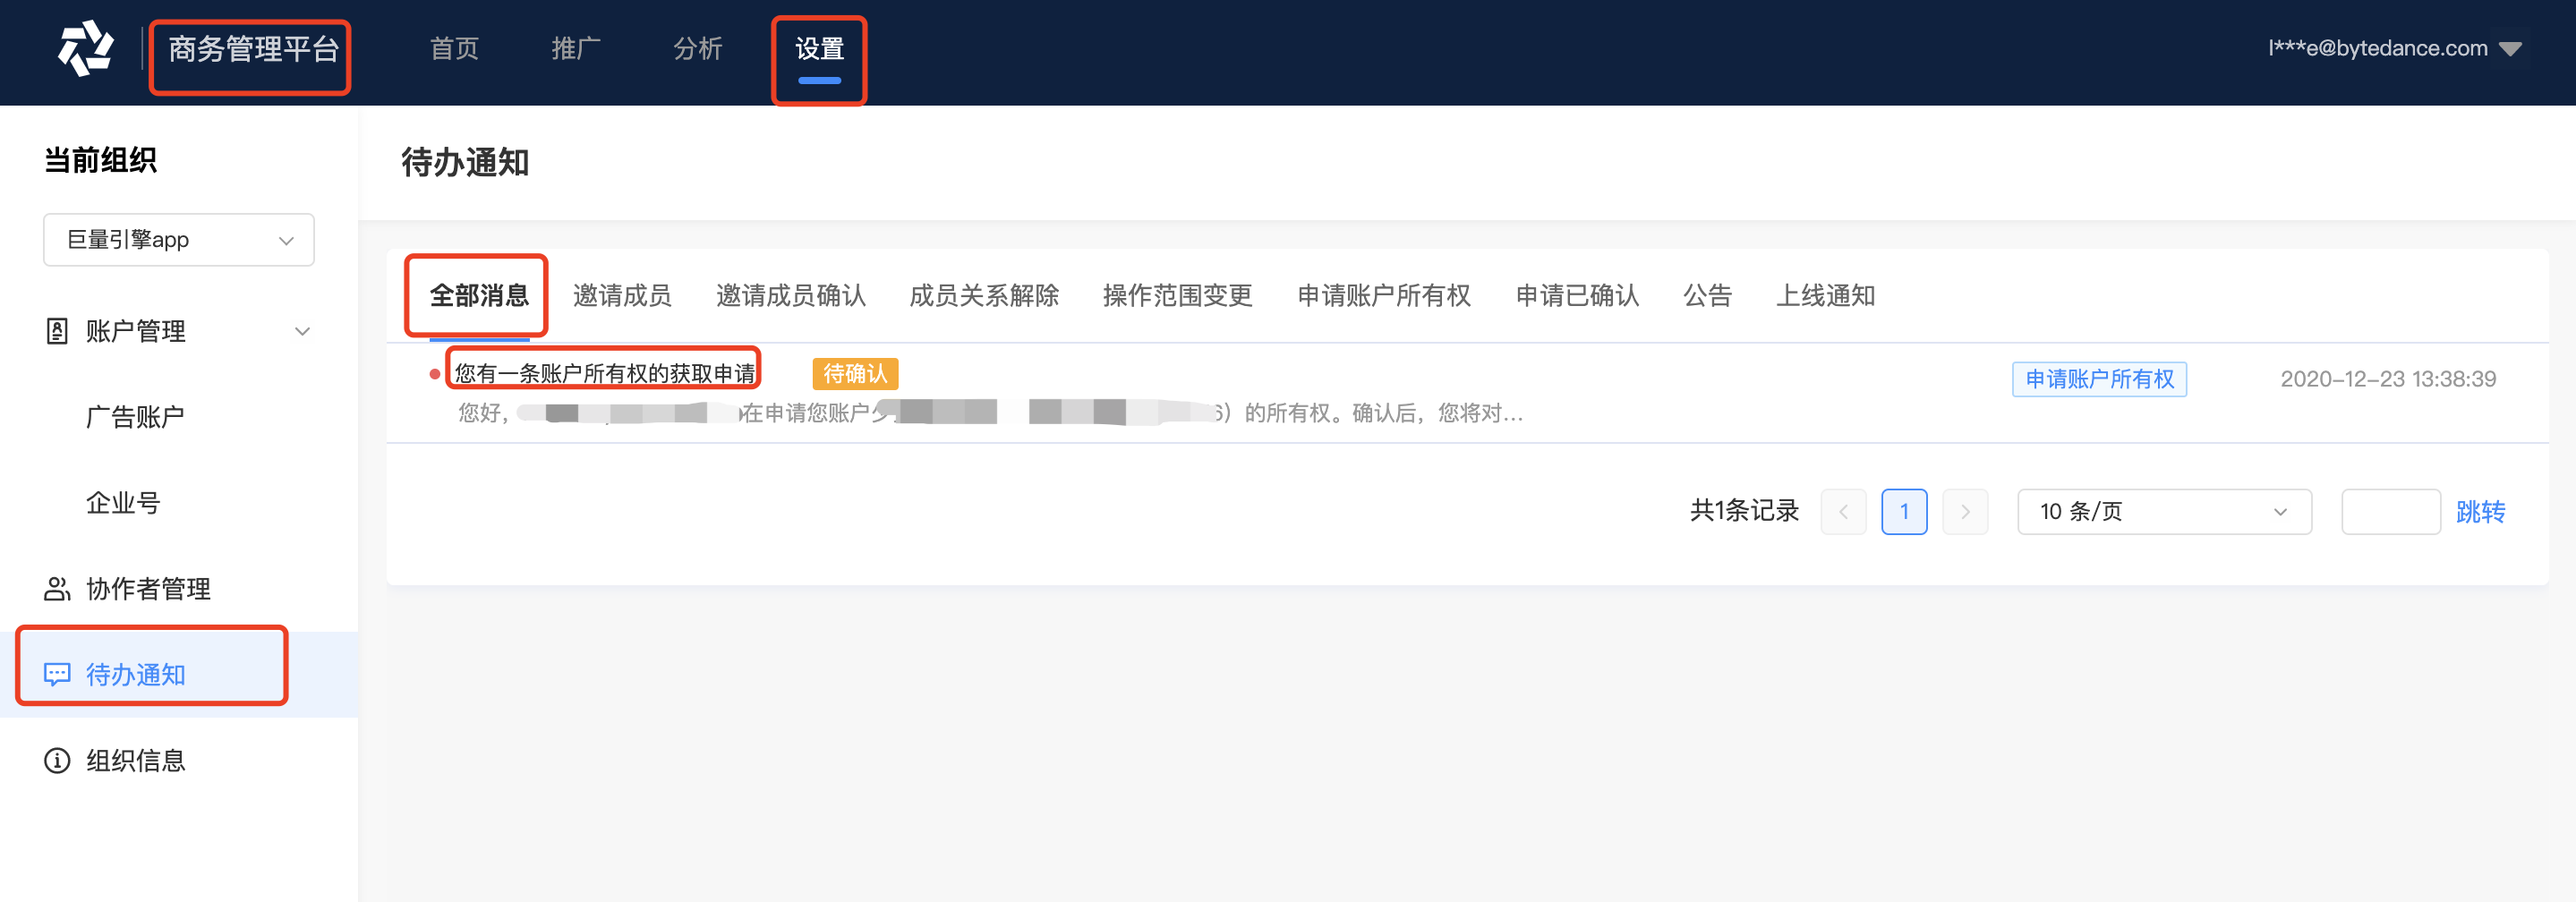
Task: Select 广告账户 in the sidebar
Action: pyautogui.click(x=135, y=417)
